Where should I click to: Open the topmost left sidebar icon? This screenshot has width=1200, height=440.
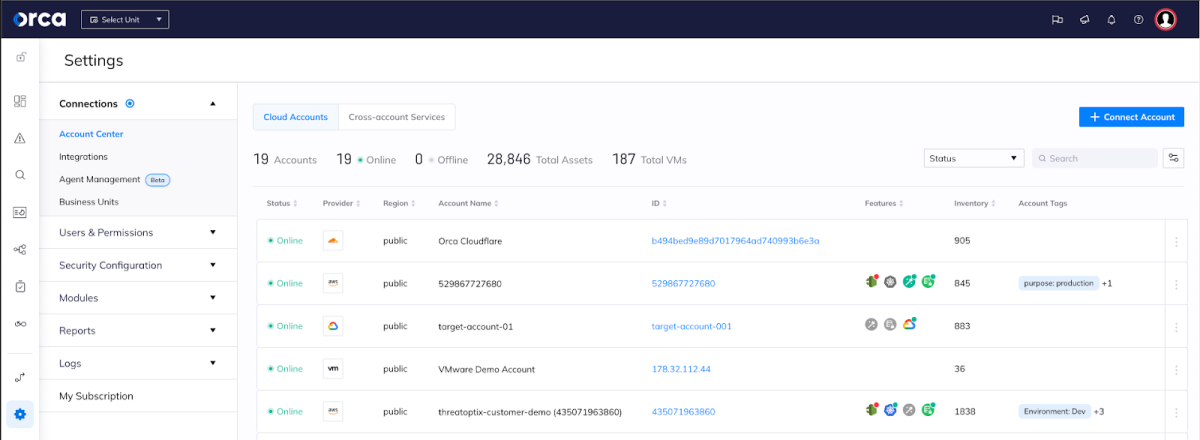20,59
